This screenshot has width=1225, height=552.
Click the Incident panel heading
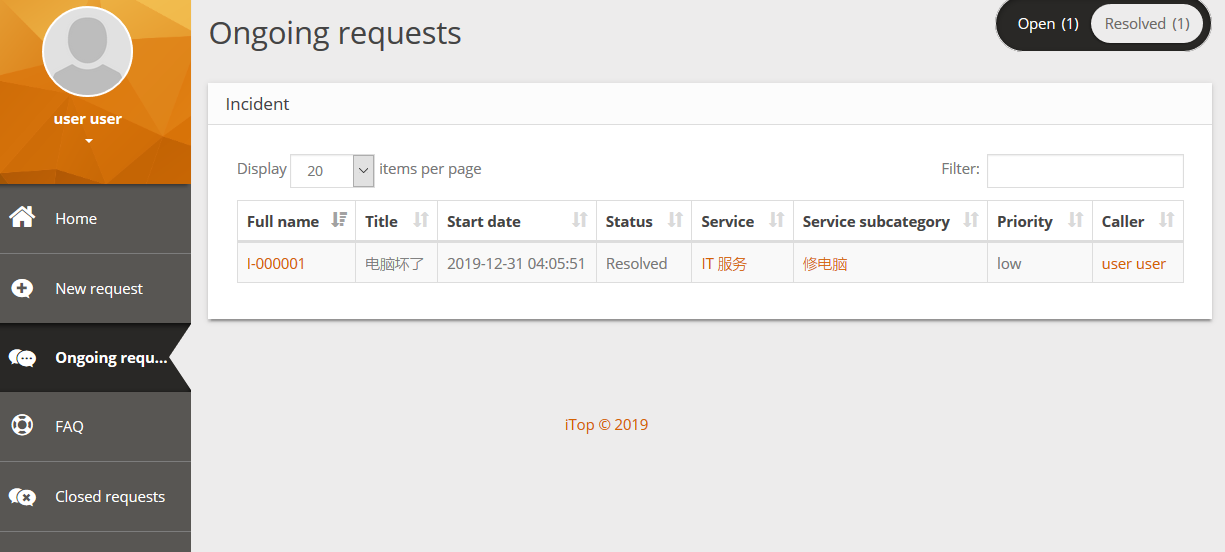click(x=257, y=104)
